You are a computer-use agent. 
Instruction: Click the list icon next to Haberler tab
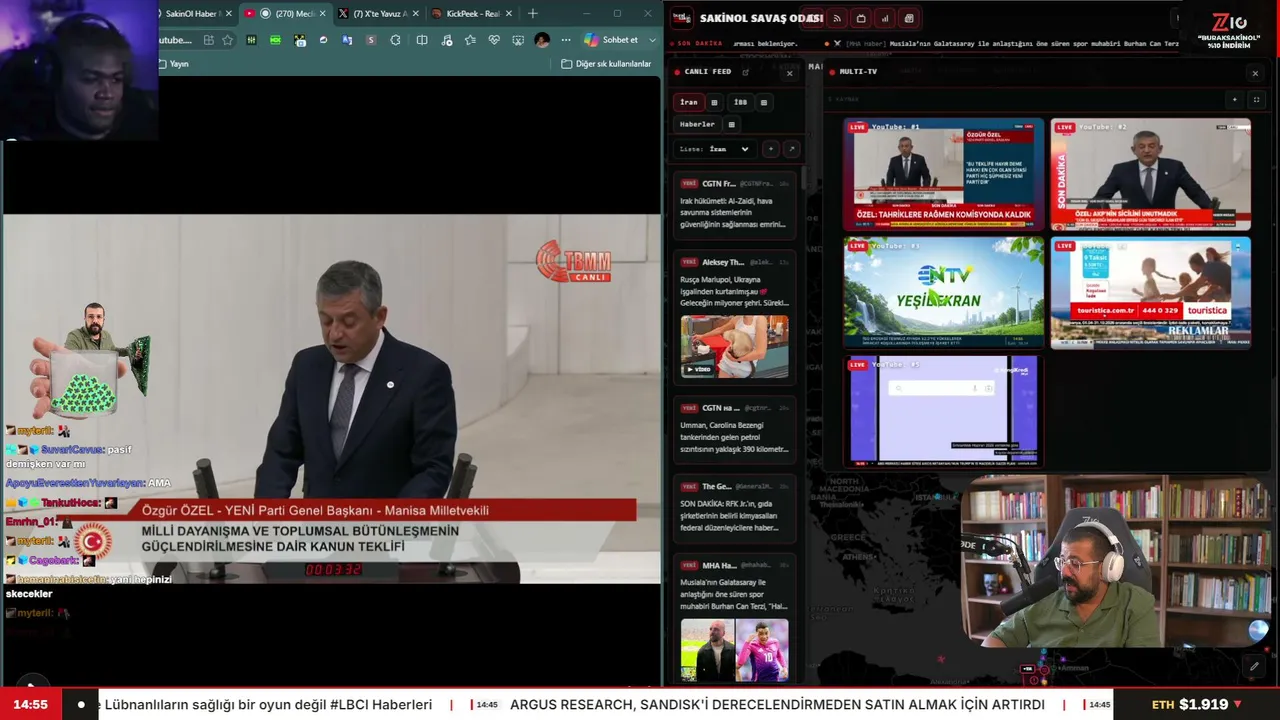[x=731, y=124]
